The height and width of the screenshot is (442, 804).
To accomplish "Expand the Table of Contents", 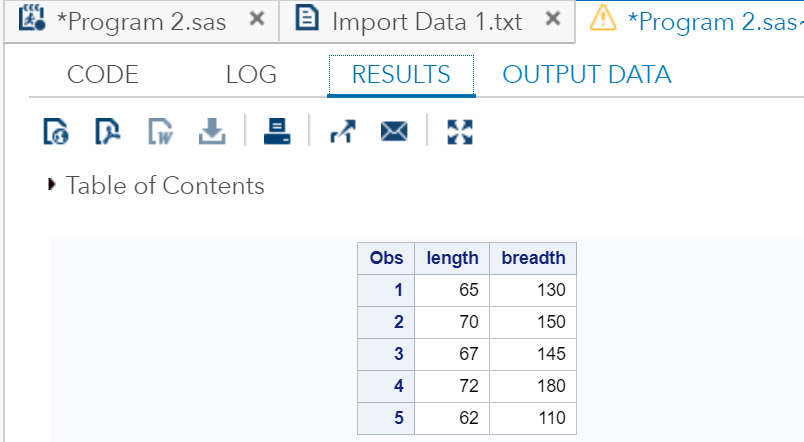I will click(x=52, y=185).
